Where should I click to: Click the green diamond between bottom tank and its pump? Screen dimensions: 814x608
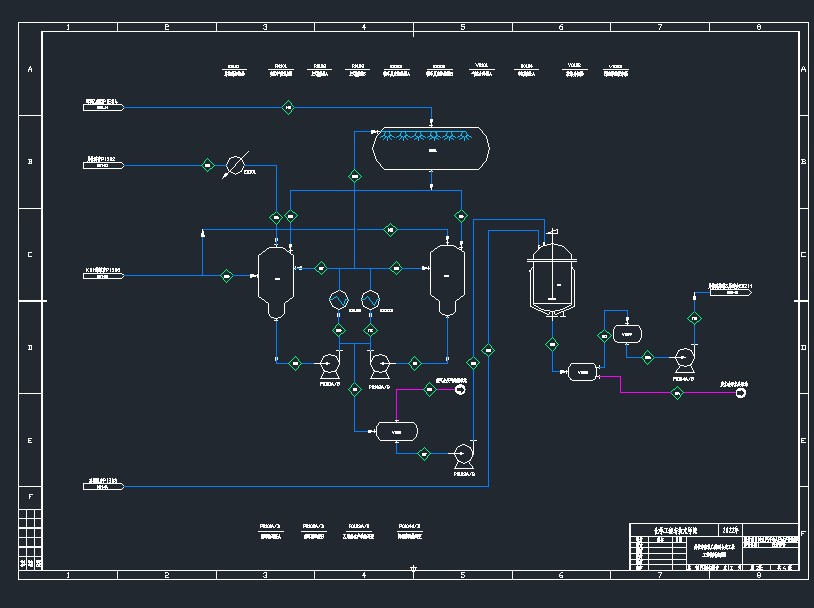[424, 454]
